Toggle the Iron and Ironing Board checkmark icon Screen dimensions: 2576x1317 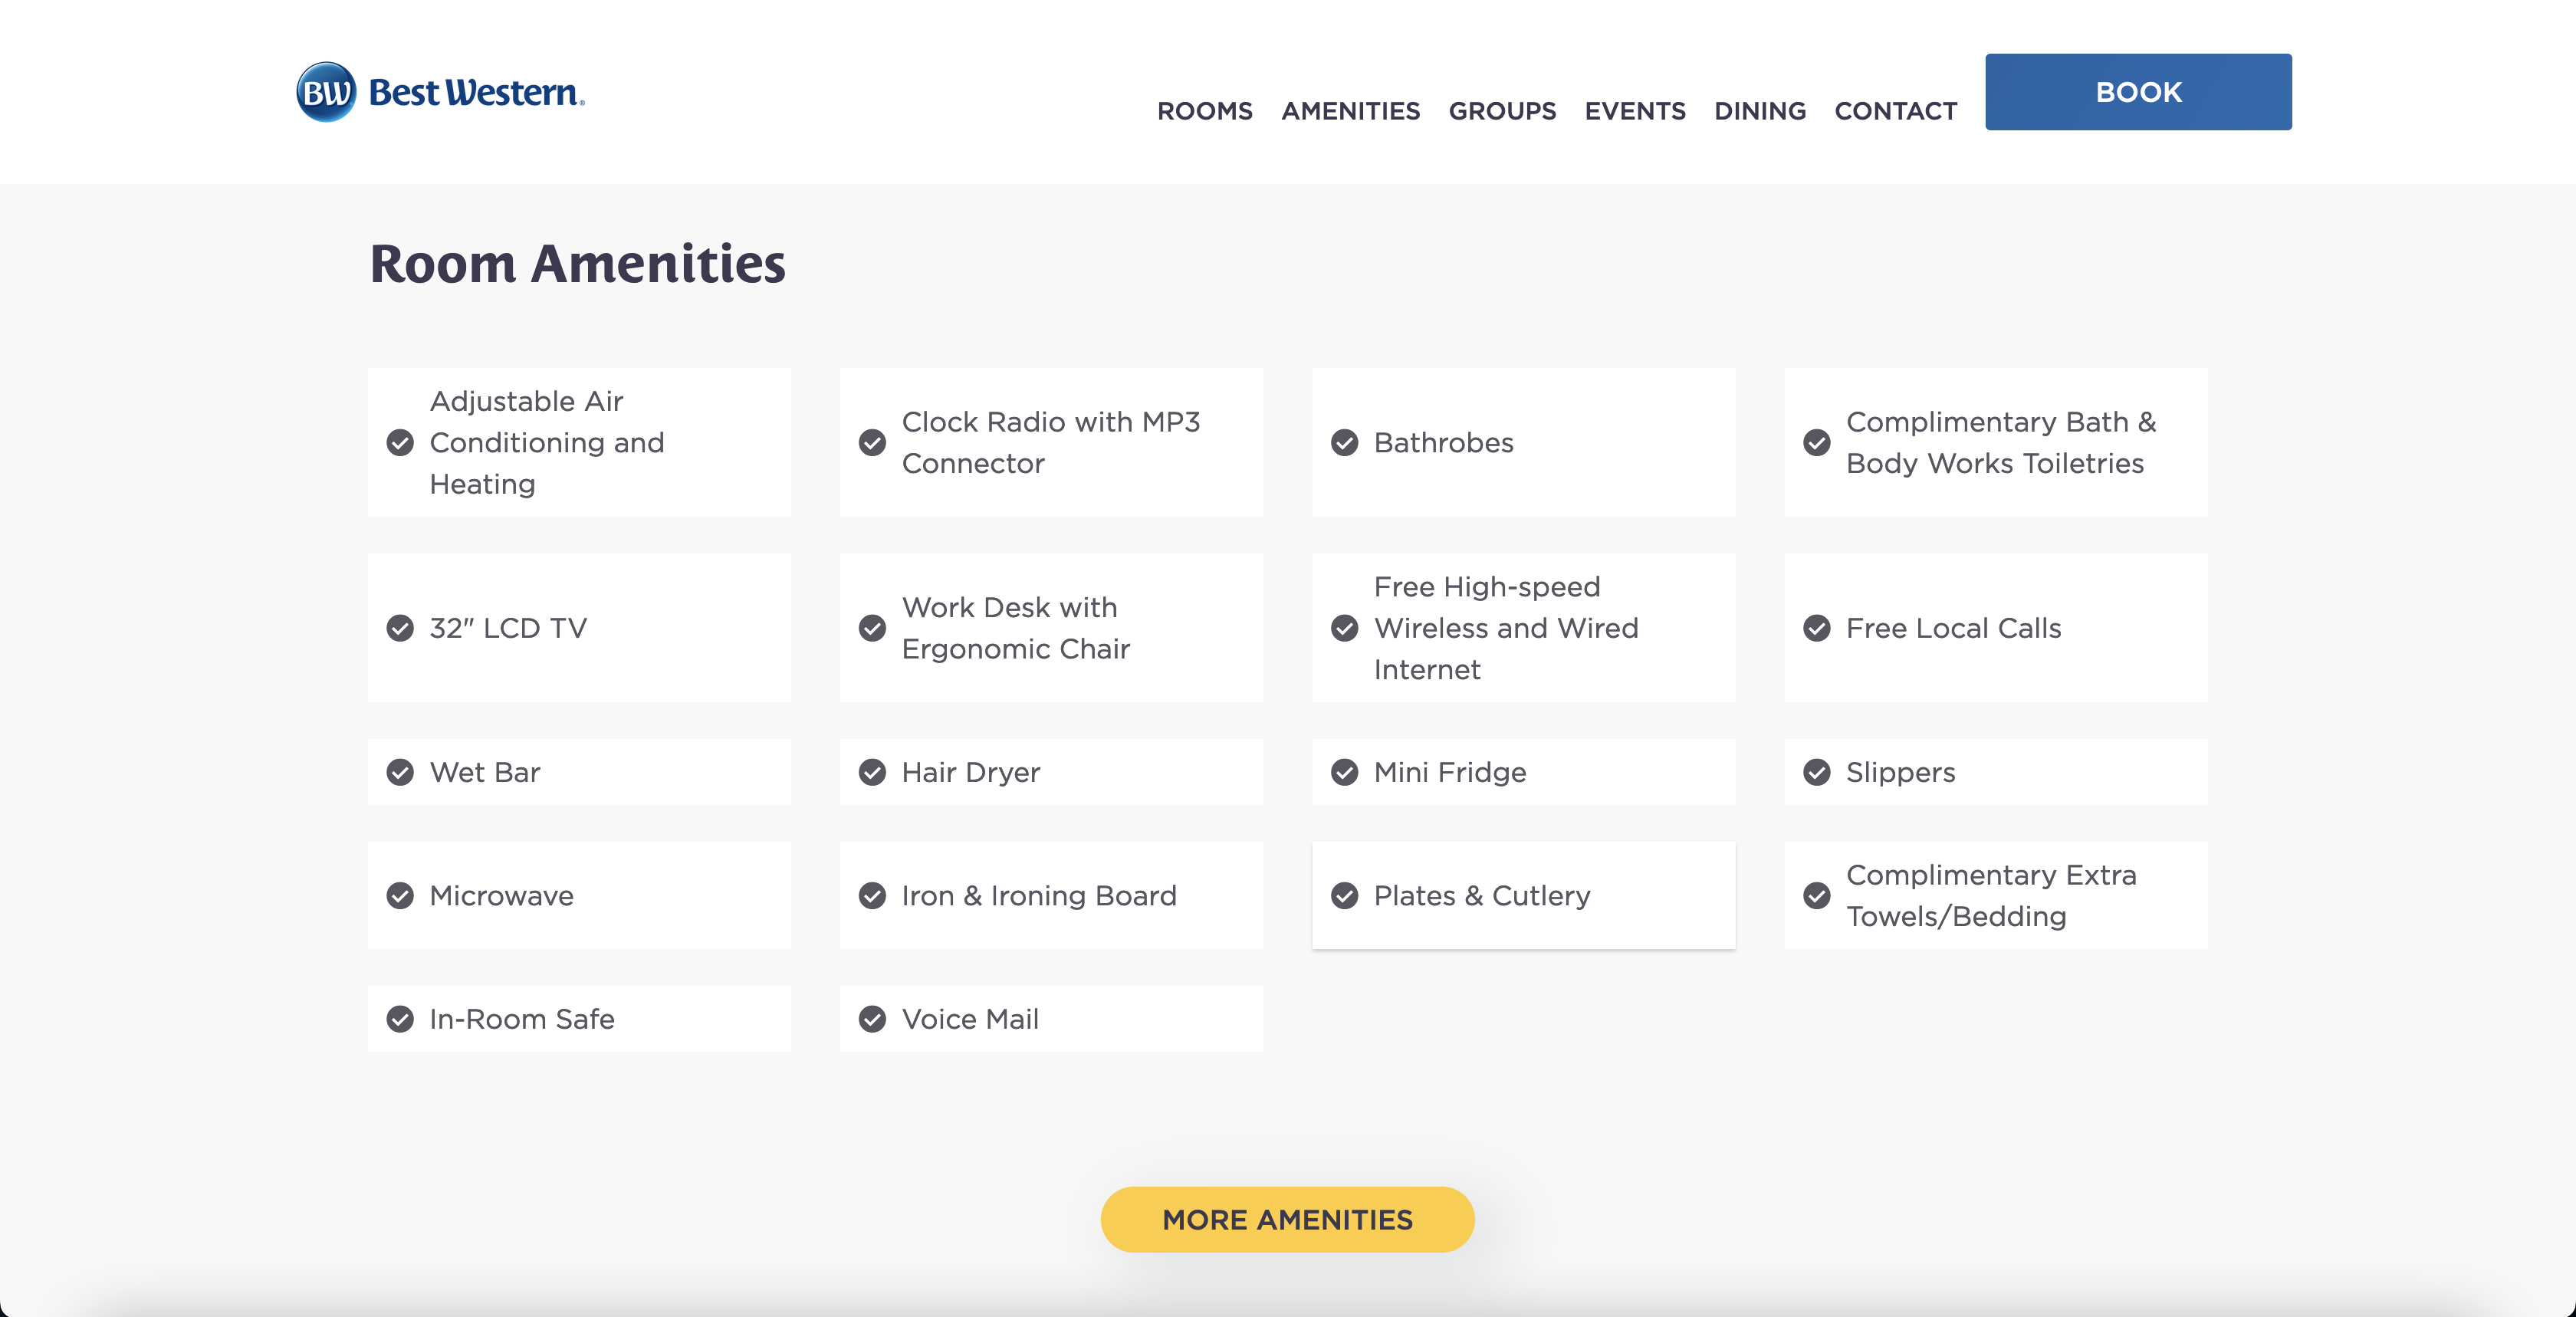pyautogui.click(x=873, y=895)
